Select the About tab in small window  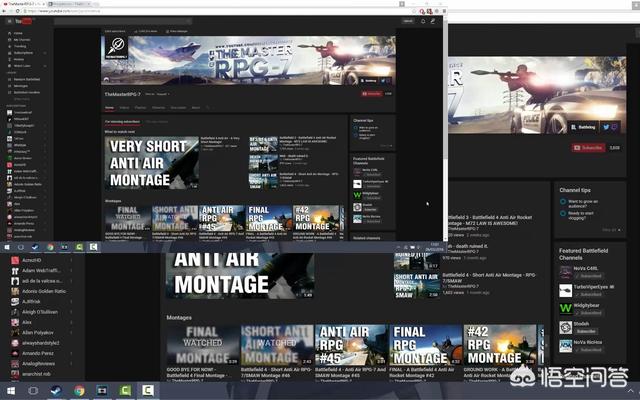[196, 108]
